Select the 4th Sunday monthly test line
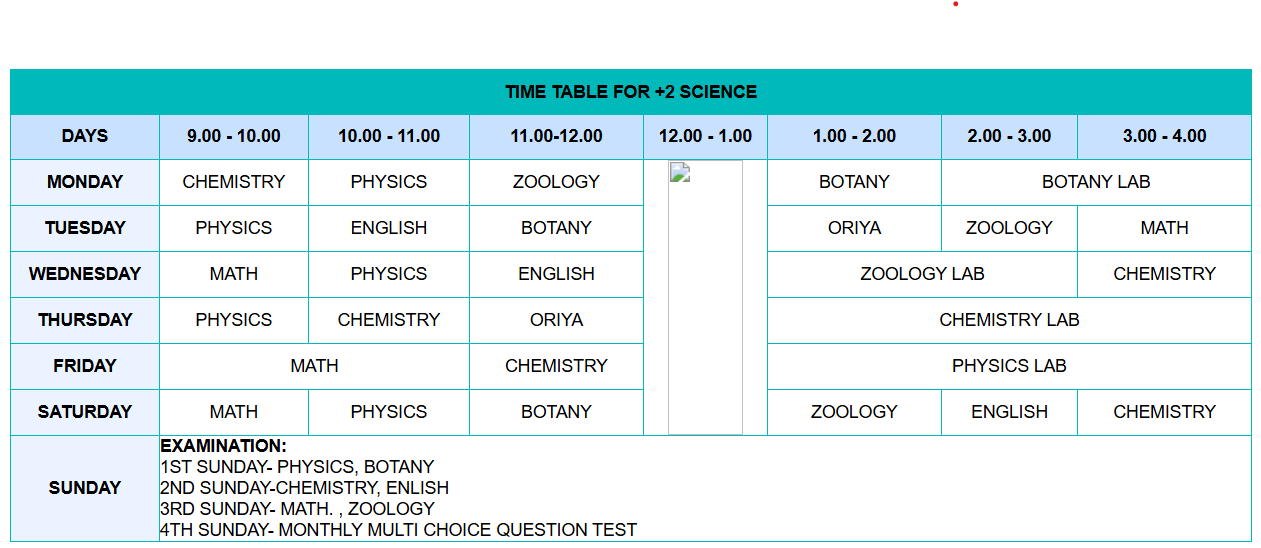1261x548 pixels. [x=398, y=530]
